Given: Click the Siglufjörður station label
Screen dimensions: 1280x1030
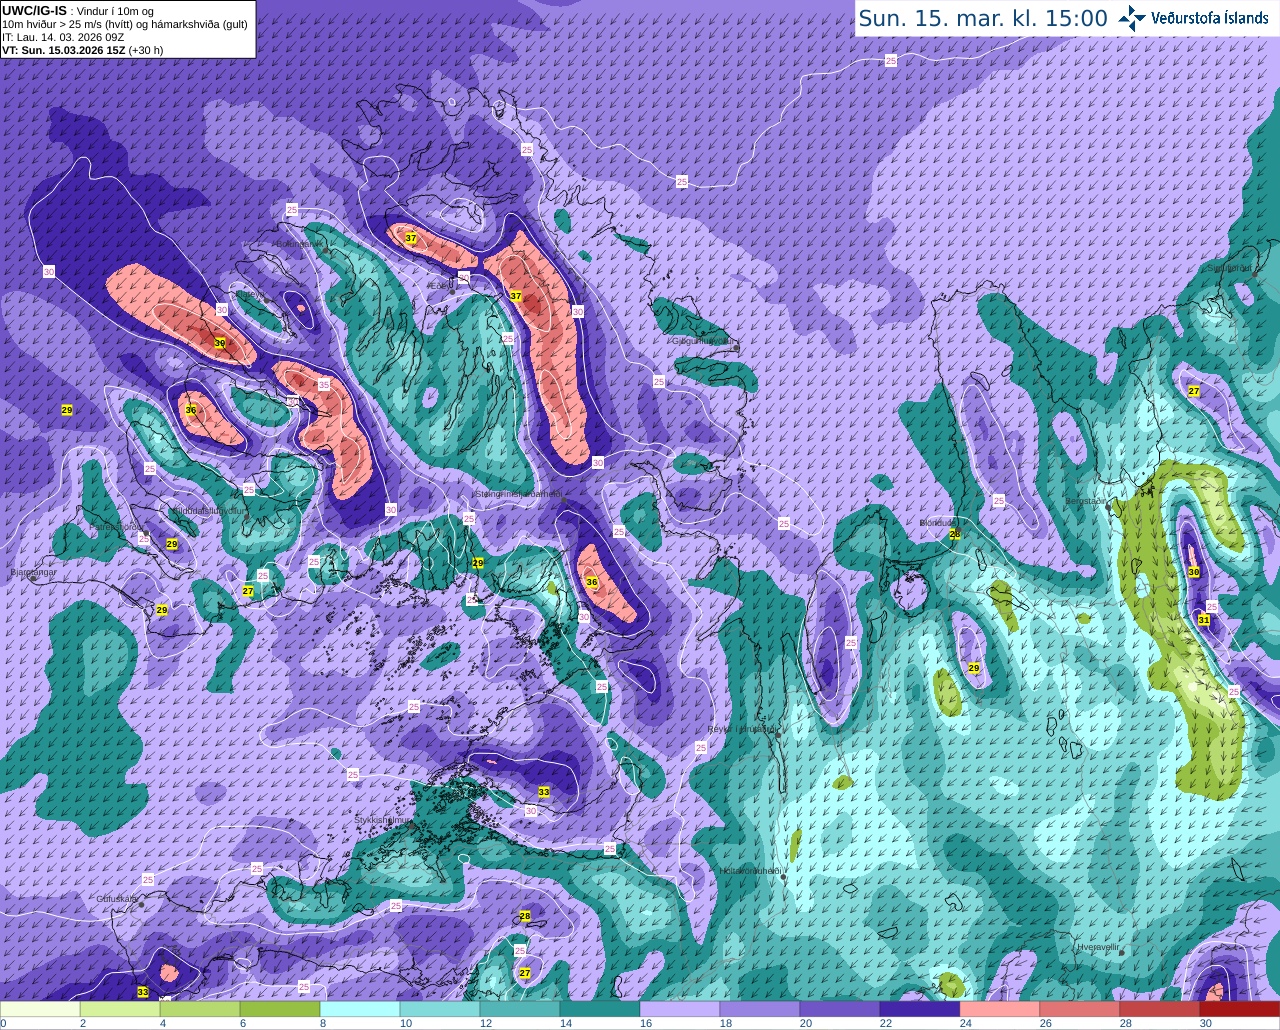Looking at the screenshot, I should [x=1228, y=268].
